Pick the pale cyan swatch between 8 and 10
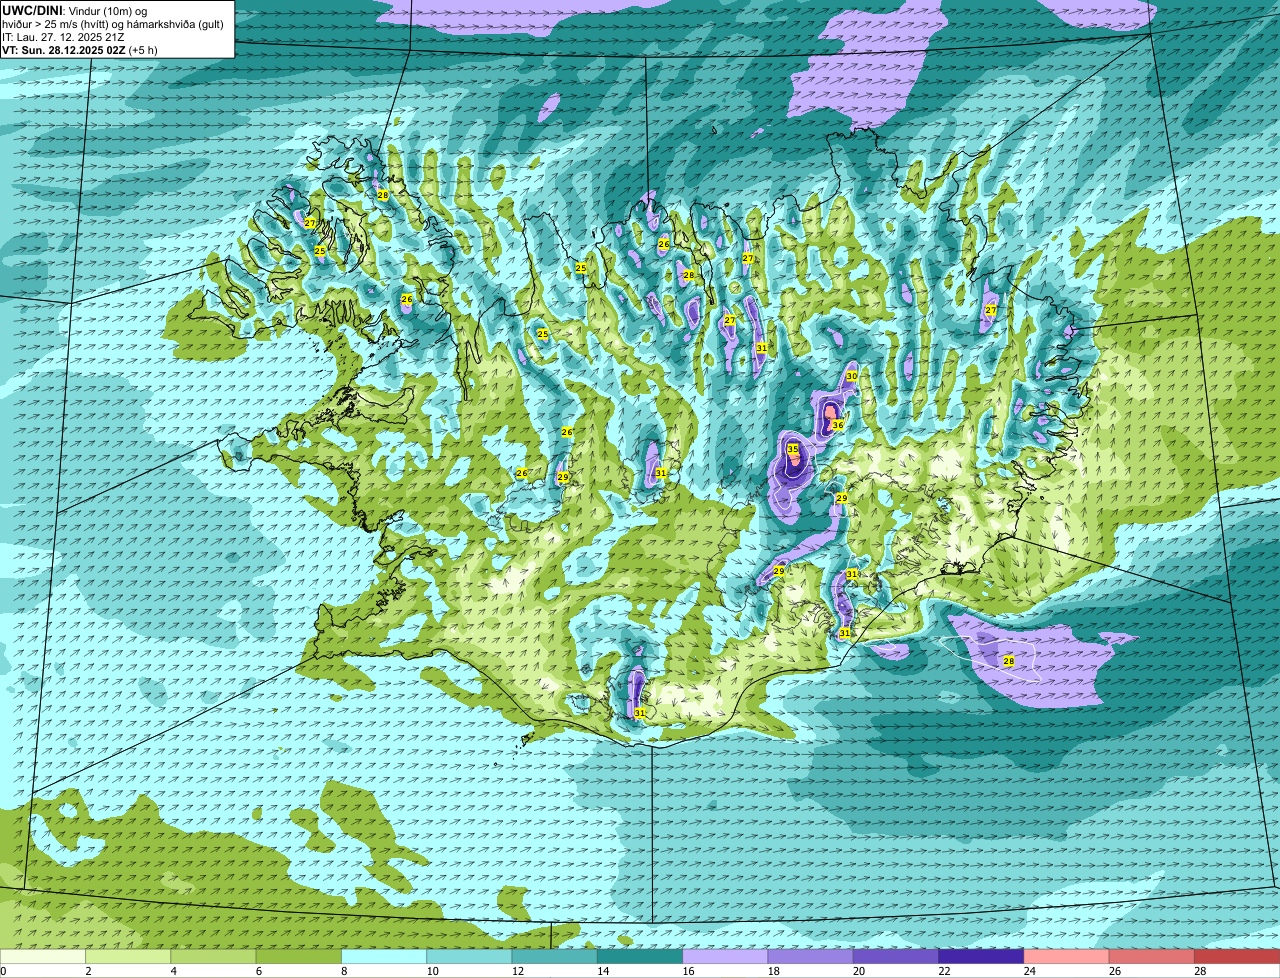Screen dimensions: 1280x978 (384, 956)
